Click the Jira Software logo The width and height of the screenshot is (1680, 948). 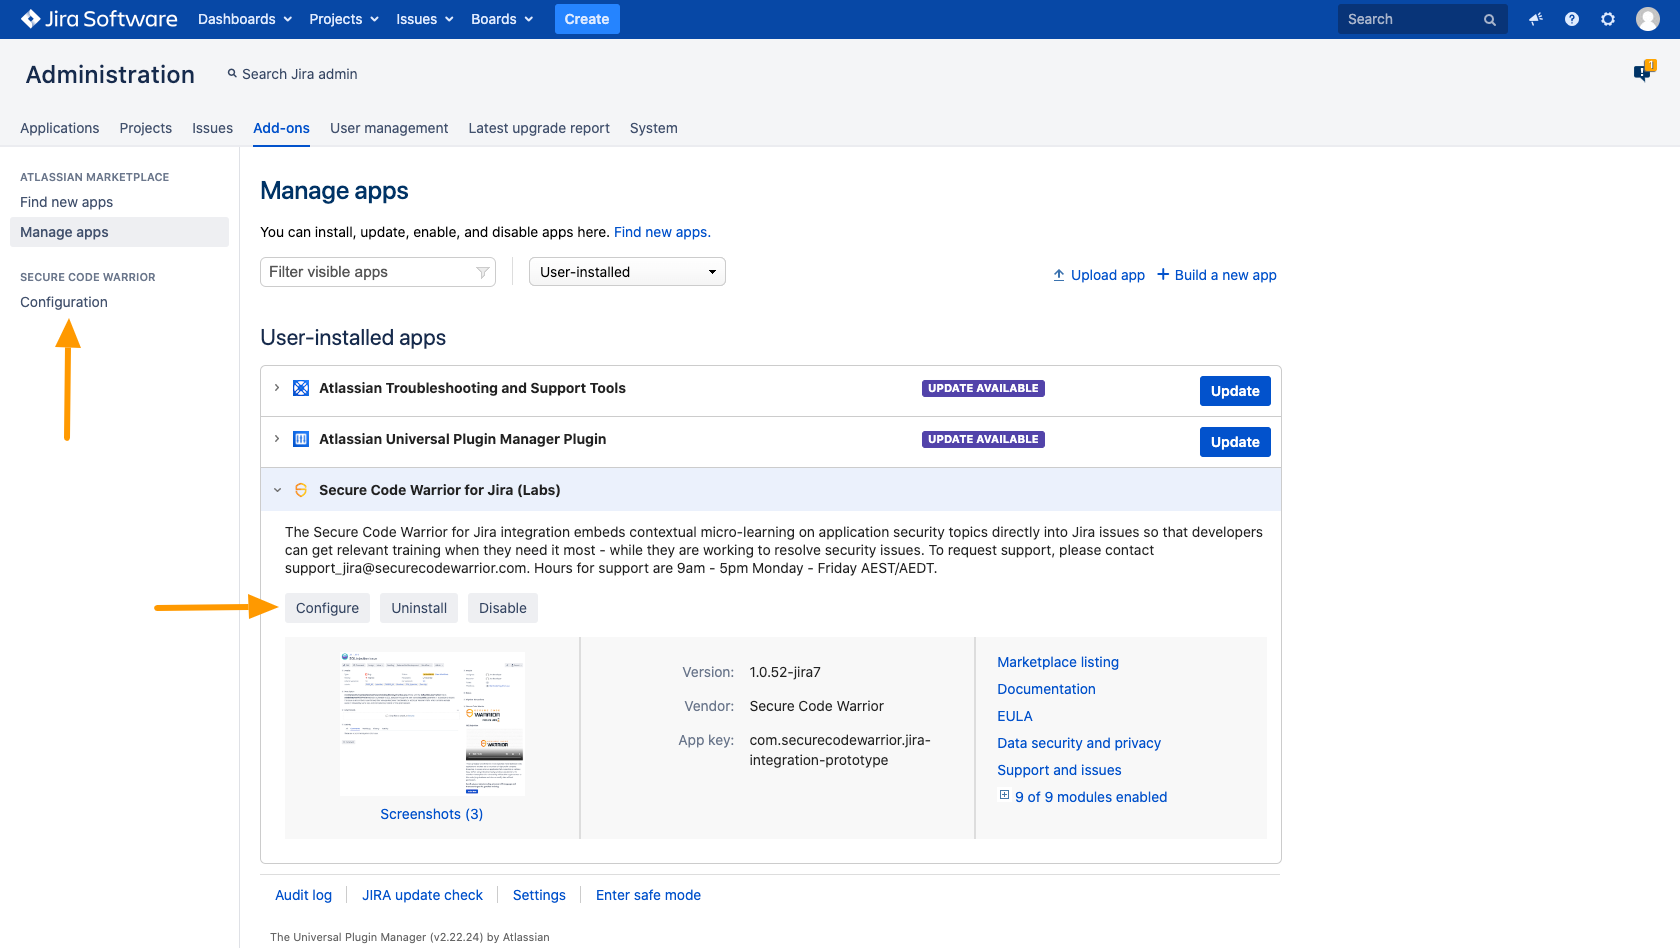coord(99,19)
